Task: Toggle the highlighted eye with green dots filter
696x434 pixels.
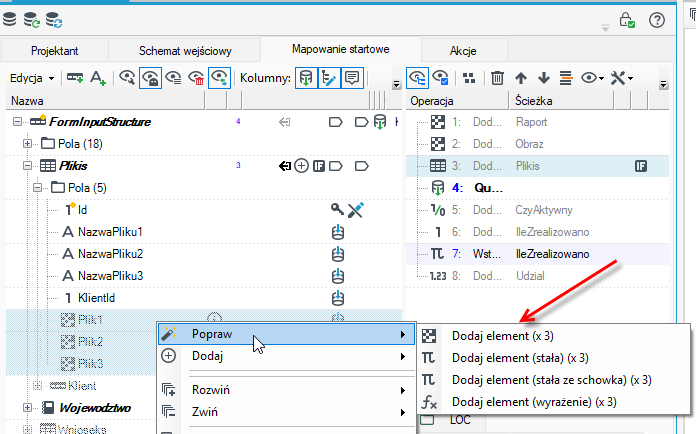Action: 219,78
